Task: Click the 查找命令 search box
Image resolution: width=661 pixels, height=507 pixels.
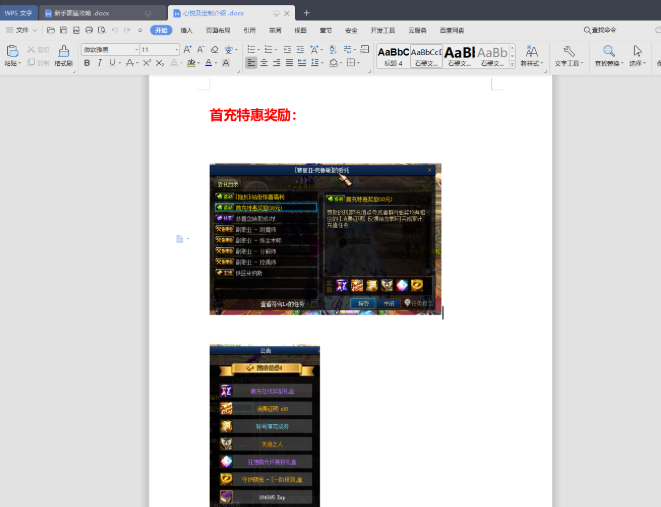Action: pyautogui.click(x=600, y=30)
